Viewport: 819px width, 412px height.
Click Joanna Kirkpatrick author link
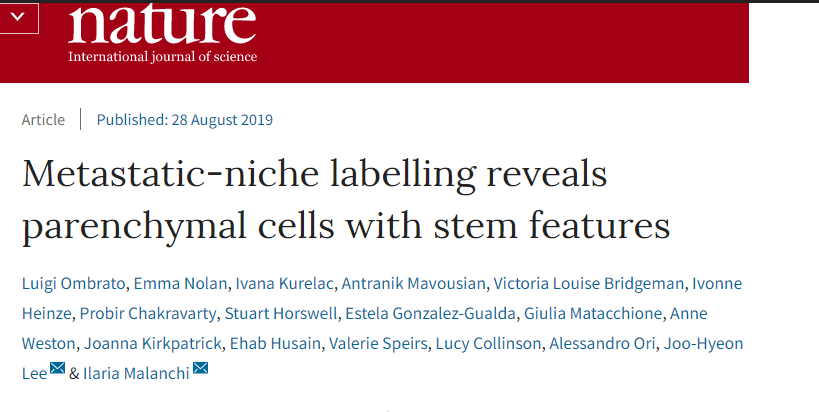pos(153,344)
